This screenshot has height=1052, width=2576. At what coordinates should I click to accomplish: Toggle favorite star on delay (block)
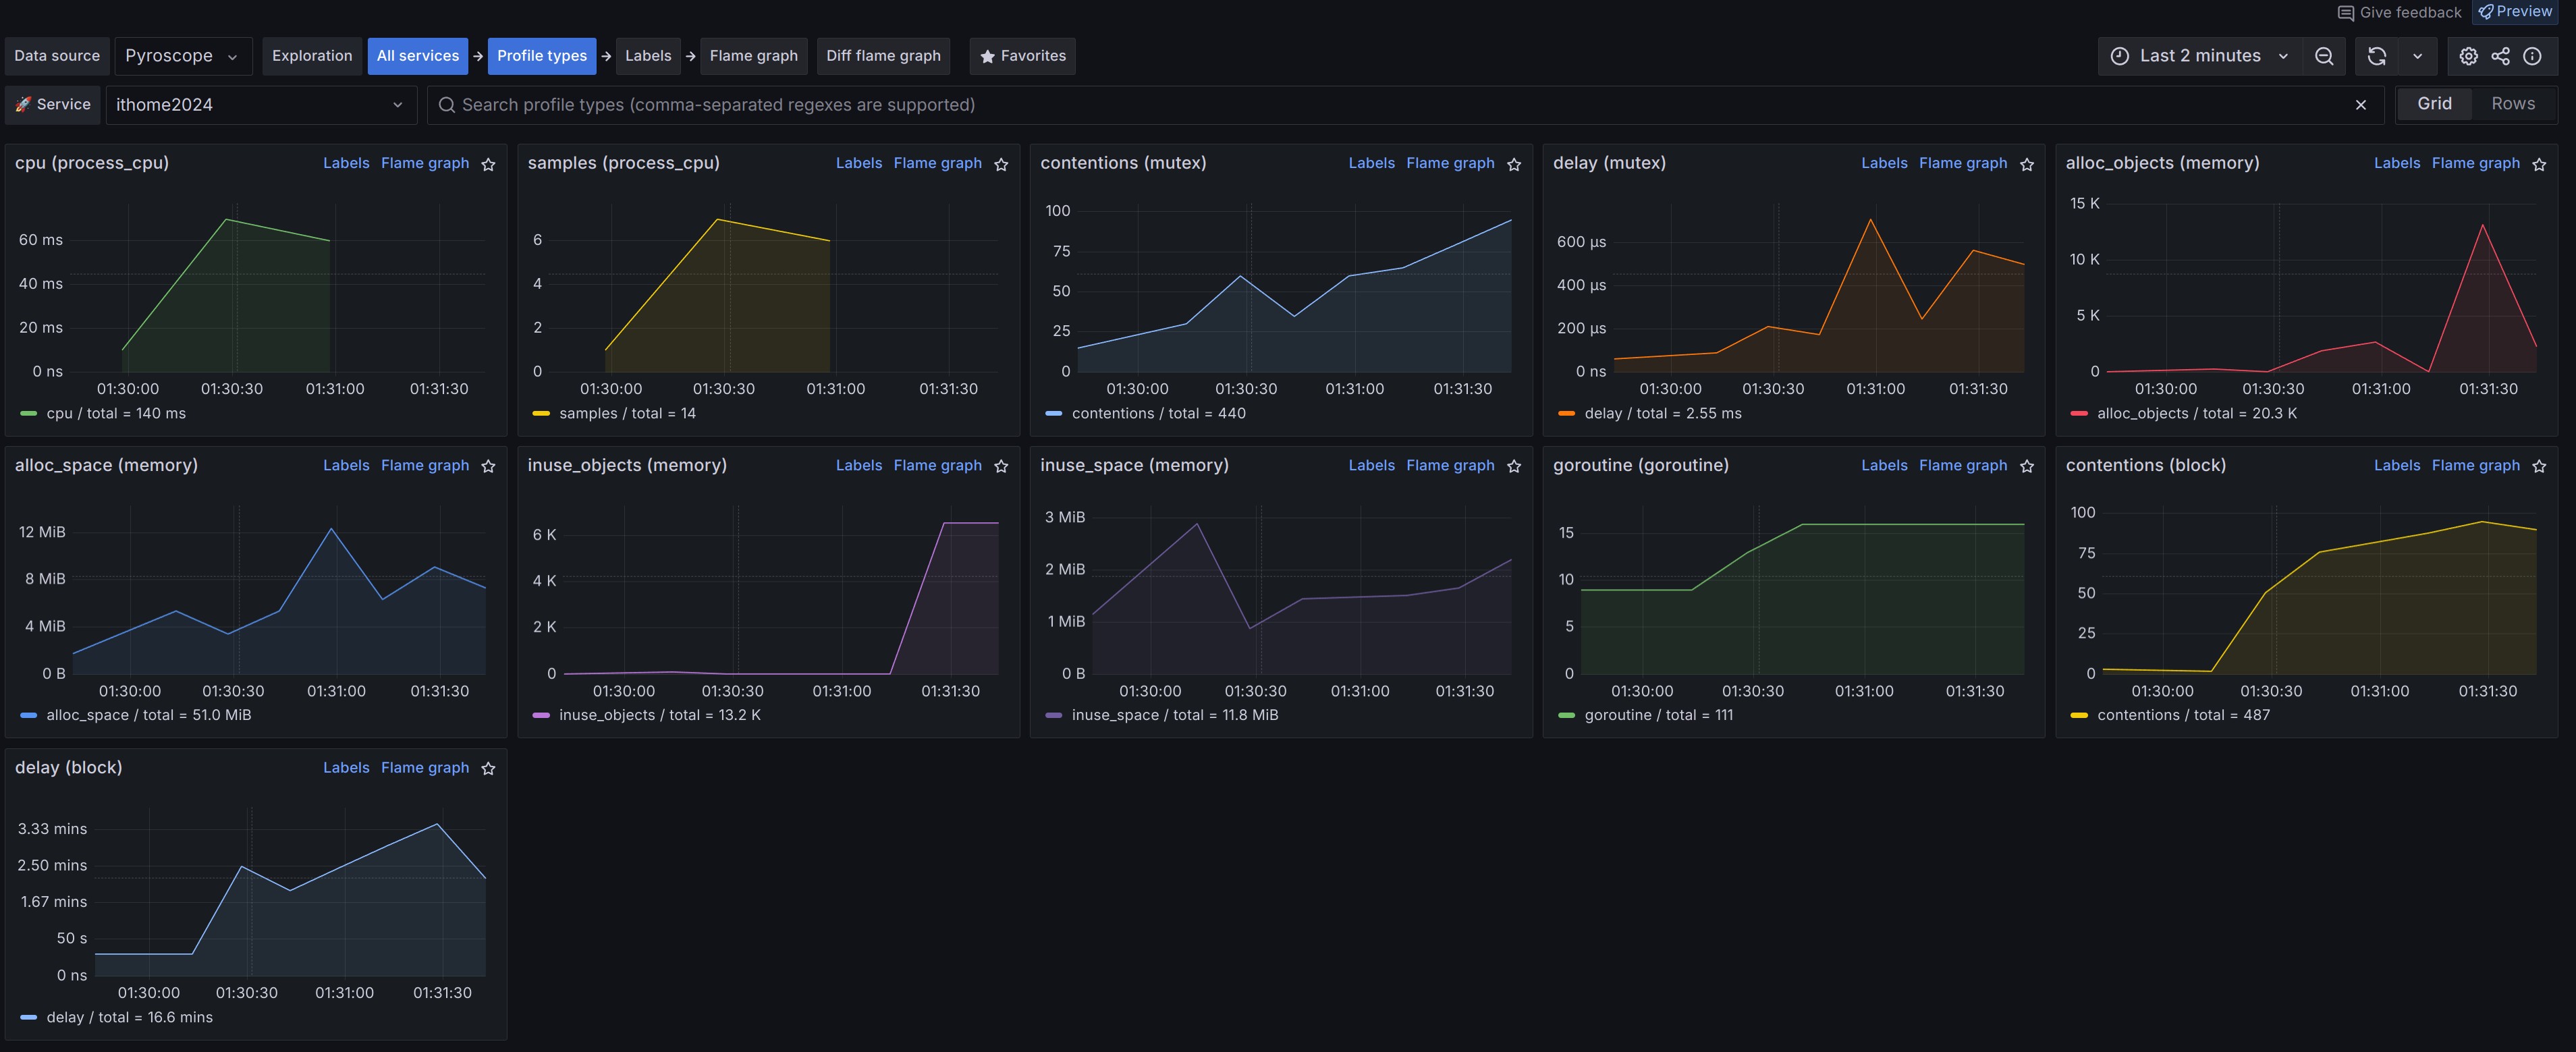[488, 768]
